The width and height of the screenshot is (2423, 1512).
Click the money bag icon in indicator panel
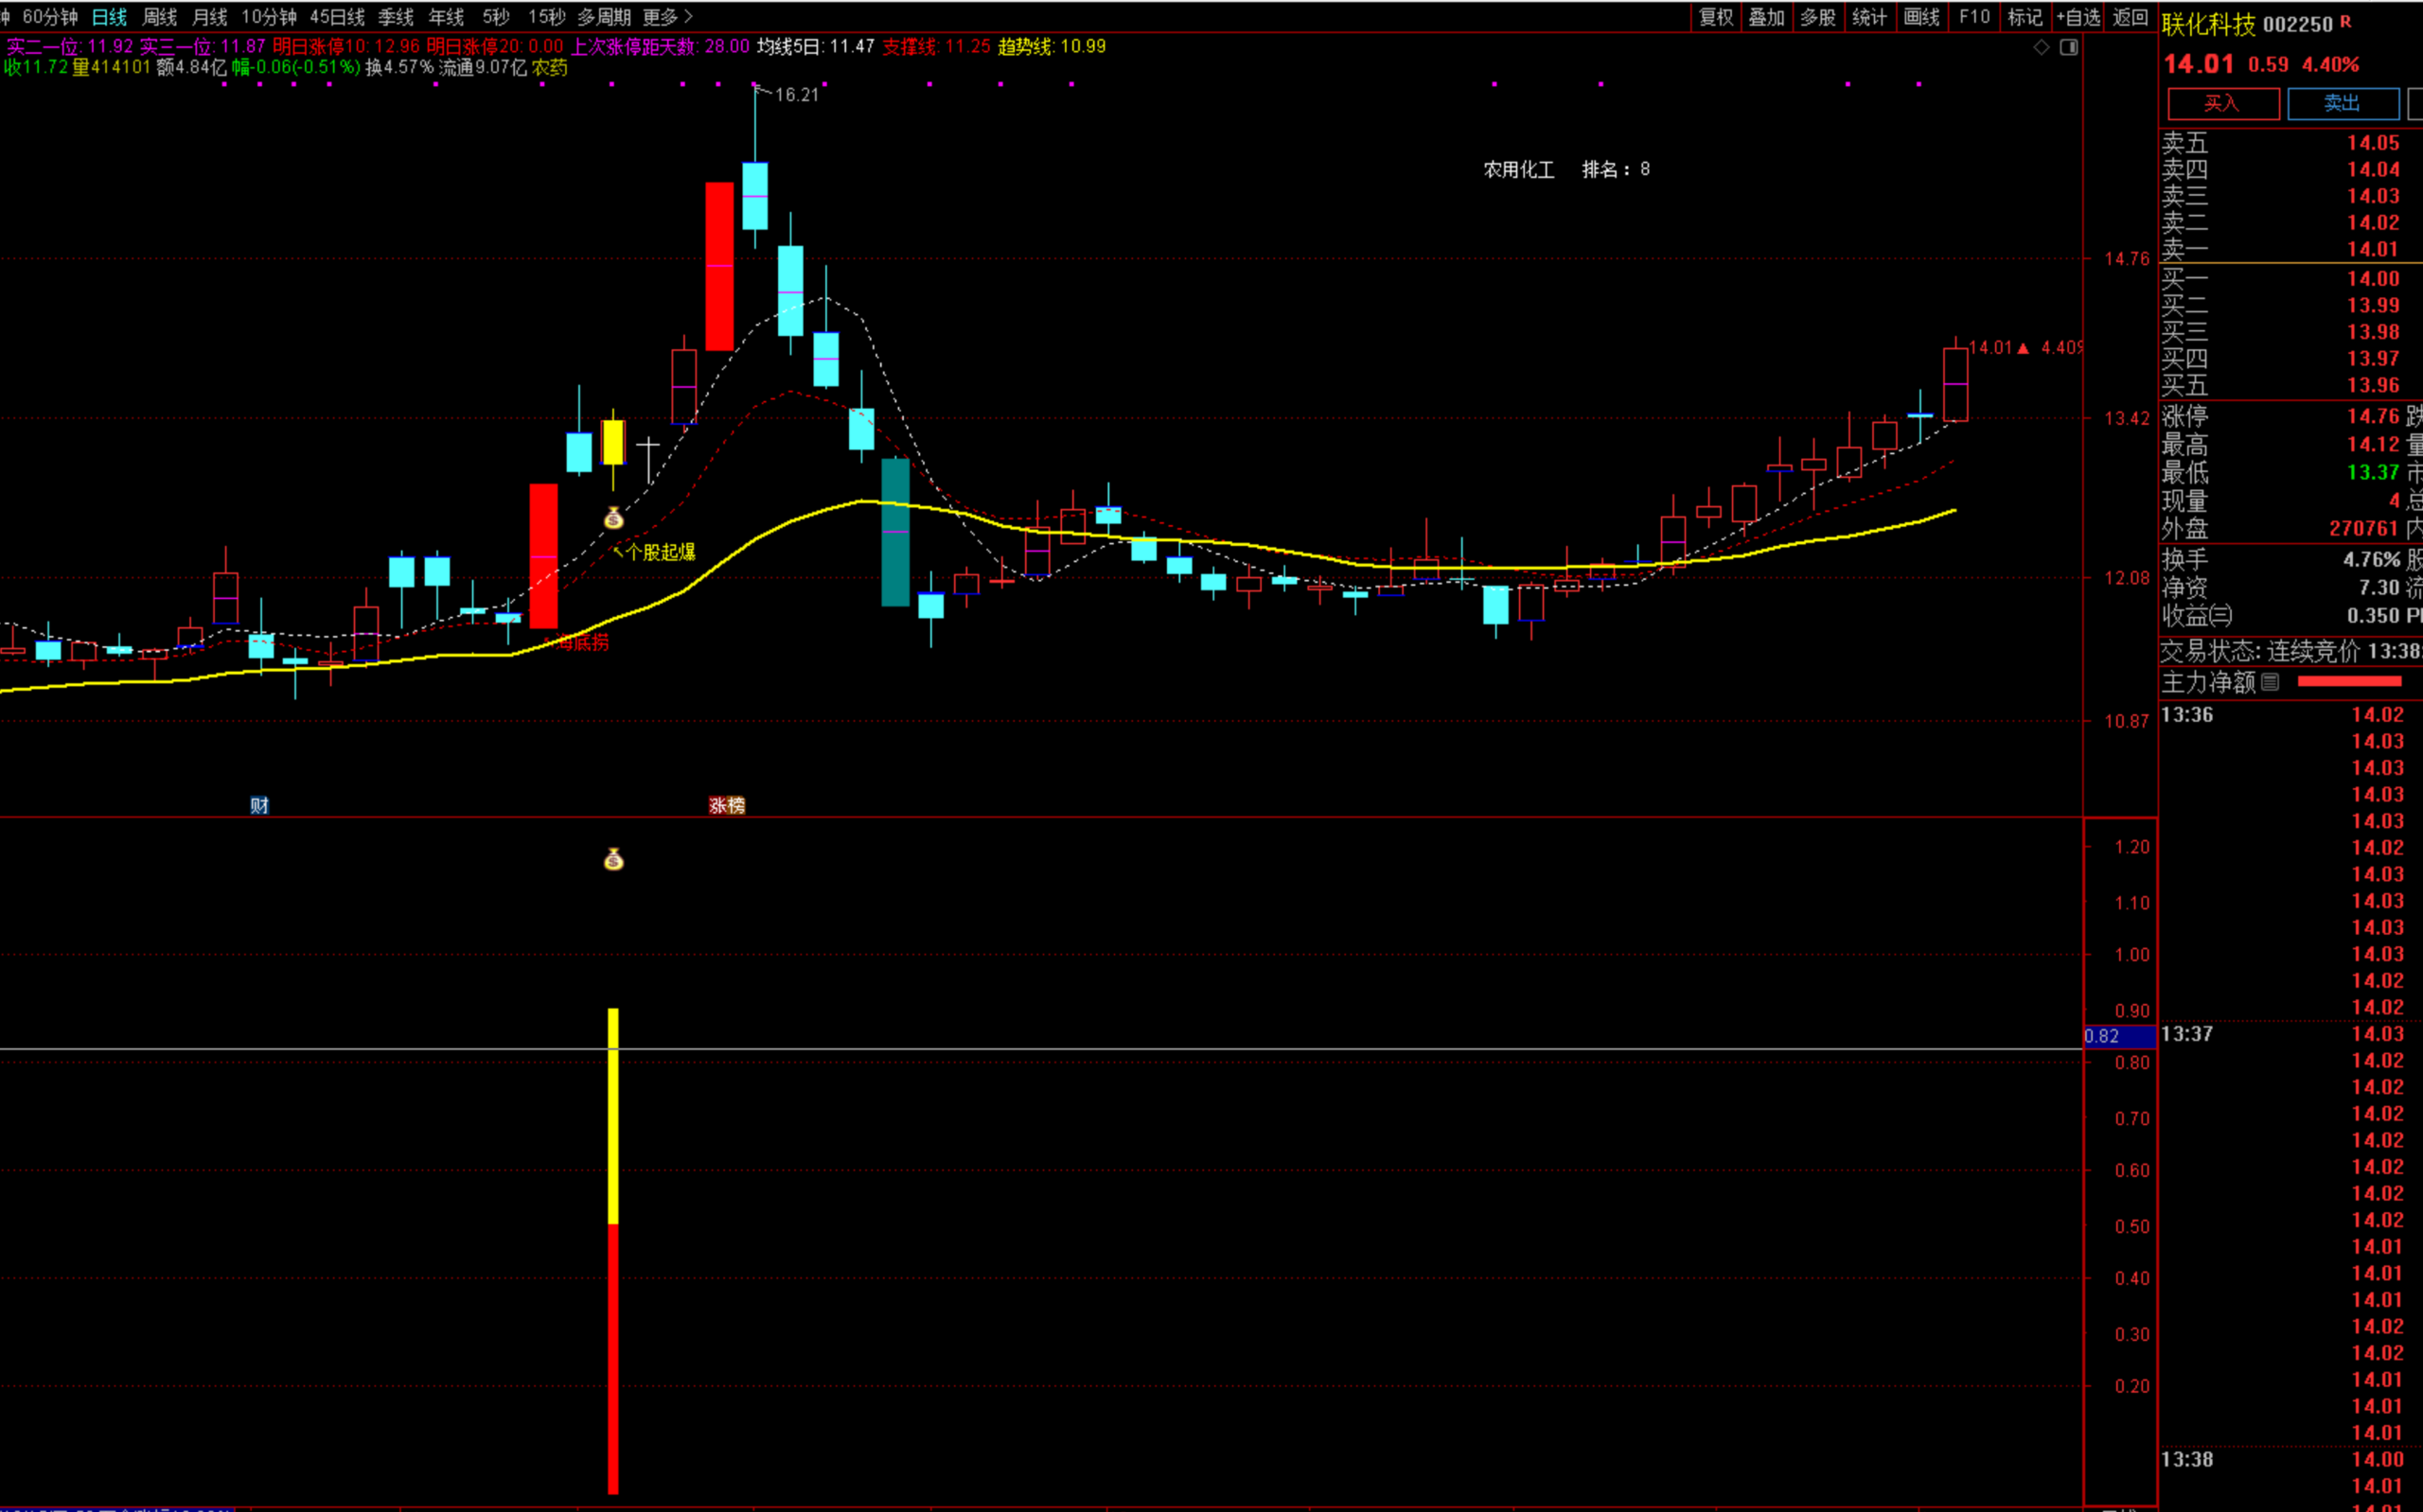[614, 859]
